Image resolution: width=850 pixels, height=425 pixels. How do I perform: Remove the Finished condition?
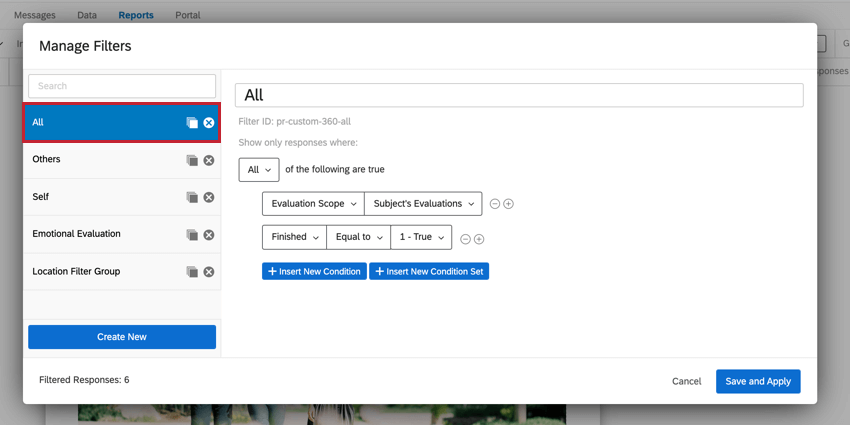point(465,239)
